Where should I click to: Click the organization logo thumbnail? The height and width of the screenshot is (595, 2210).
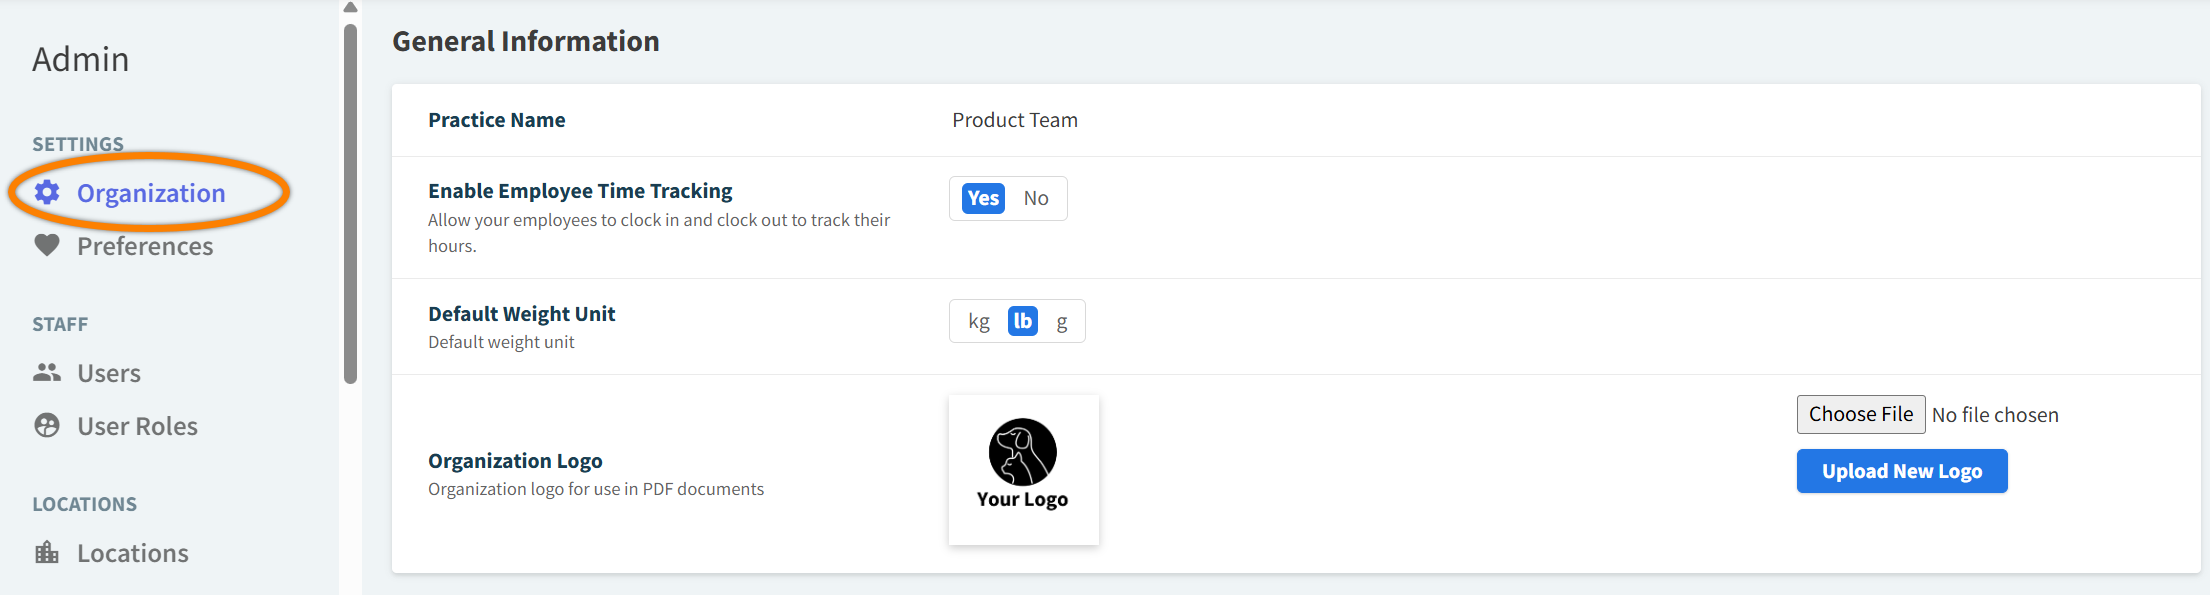[1023, 469]
